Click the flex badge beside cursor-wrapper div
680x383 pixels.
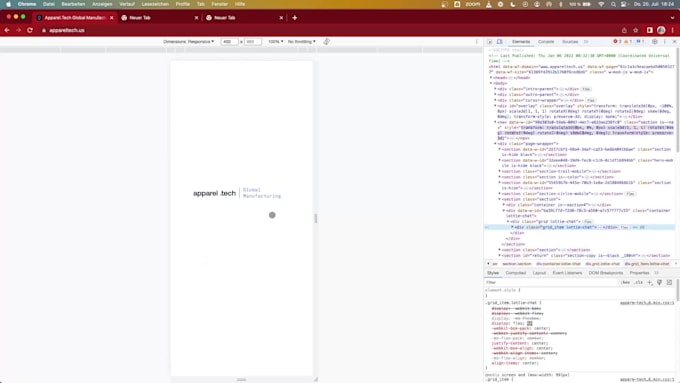click(x=590, y=100)
